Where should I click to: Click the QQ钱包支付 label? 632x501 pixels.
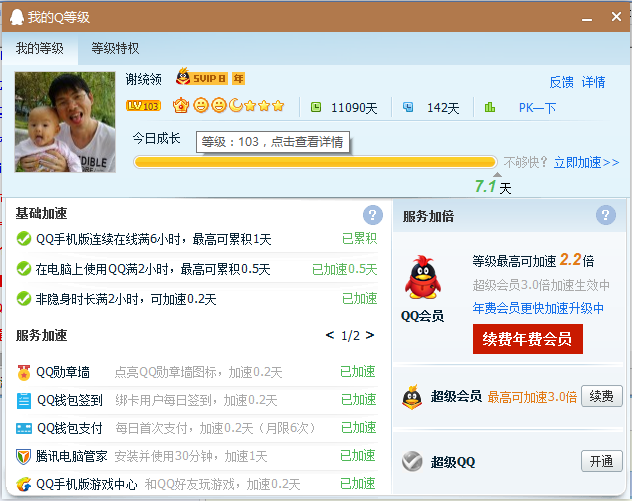click(70, 428)
